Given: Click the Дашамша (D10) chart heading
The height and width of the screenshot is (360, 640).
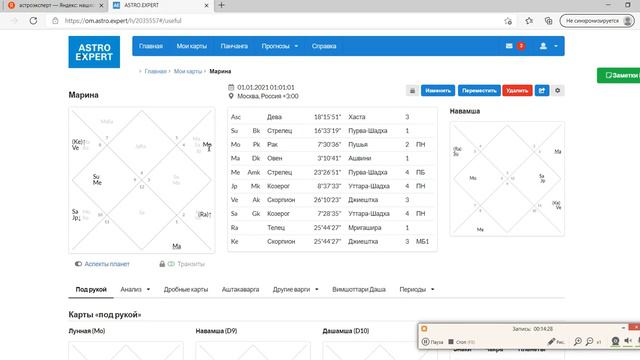Looking at the screenshot, I should [346, 331].
